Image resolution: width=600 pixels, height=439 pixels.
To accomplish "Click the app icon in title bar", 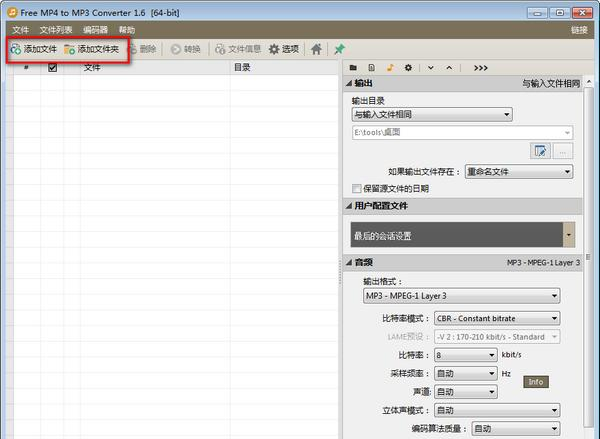I will tap(12, 12).
